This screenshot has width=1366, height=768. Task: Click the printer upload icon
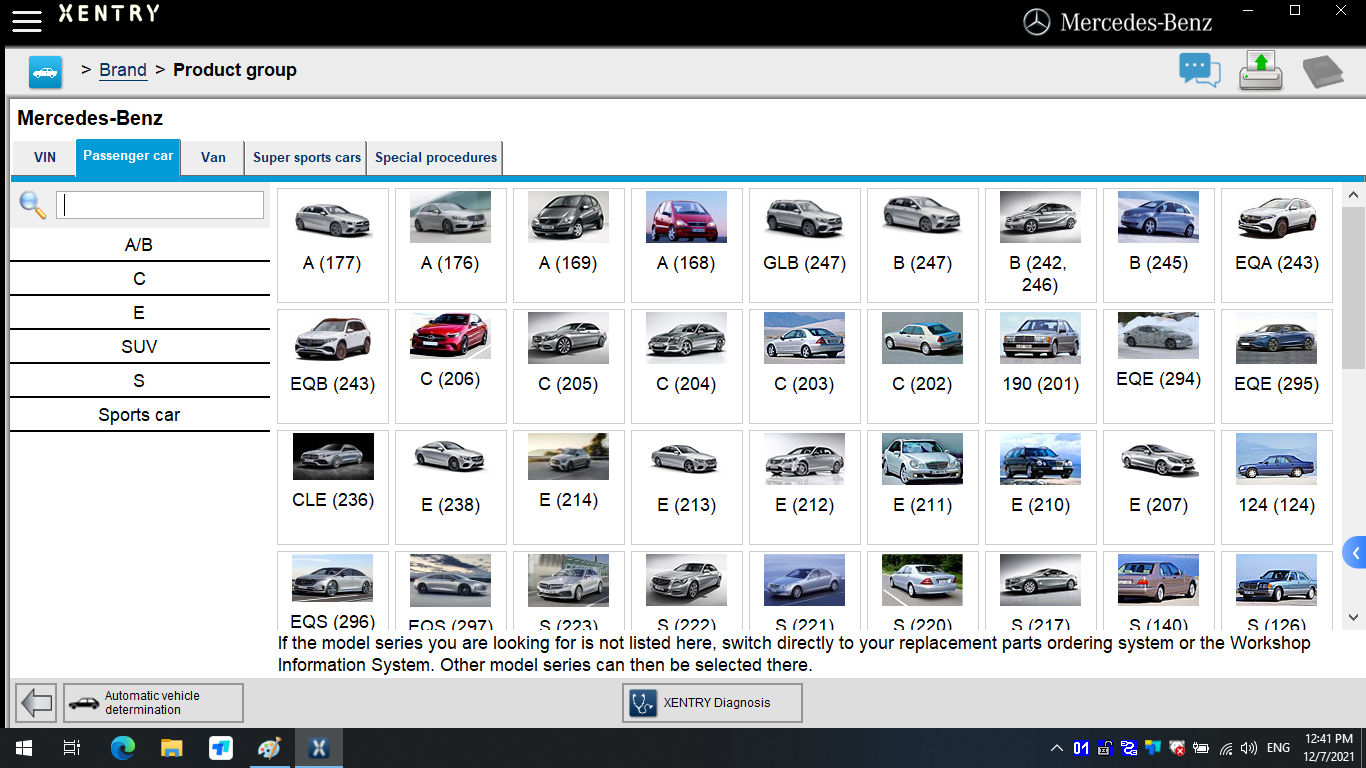(x=1261, y=71)
